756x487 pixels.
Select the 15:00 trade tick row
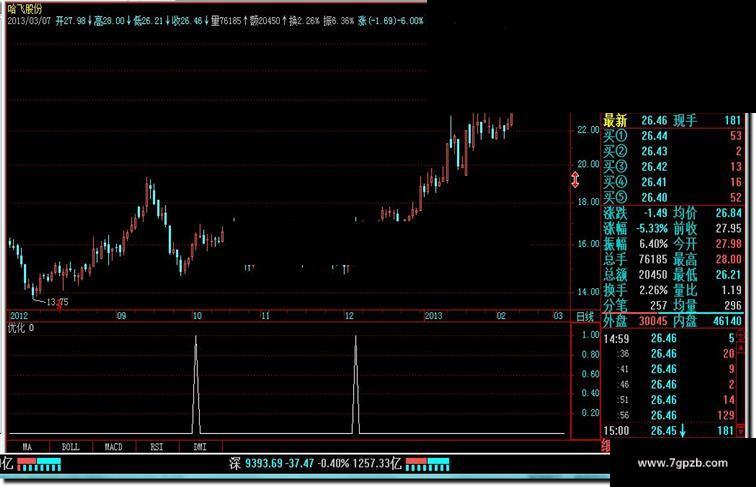(x=670, y=431)
